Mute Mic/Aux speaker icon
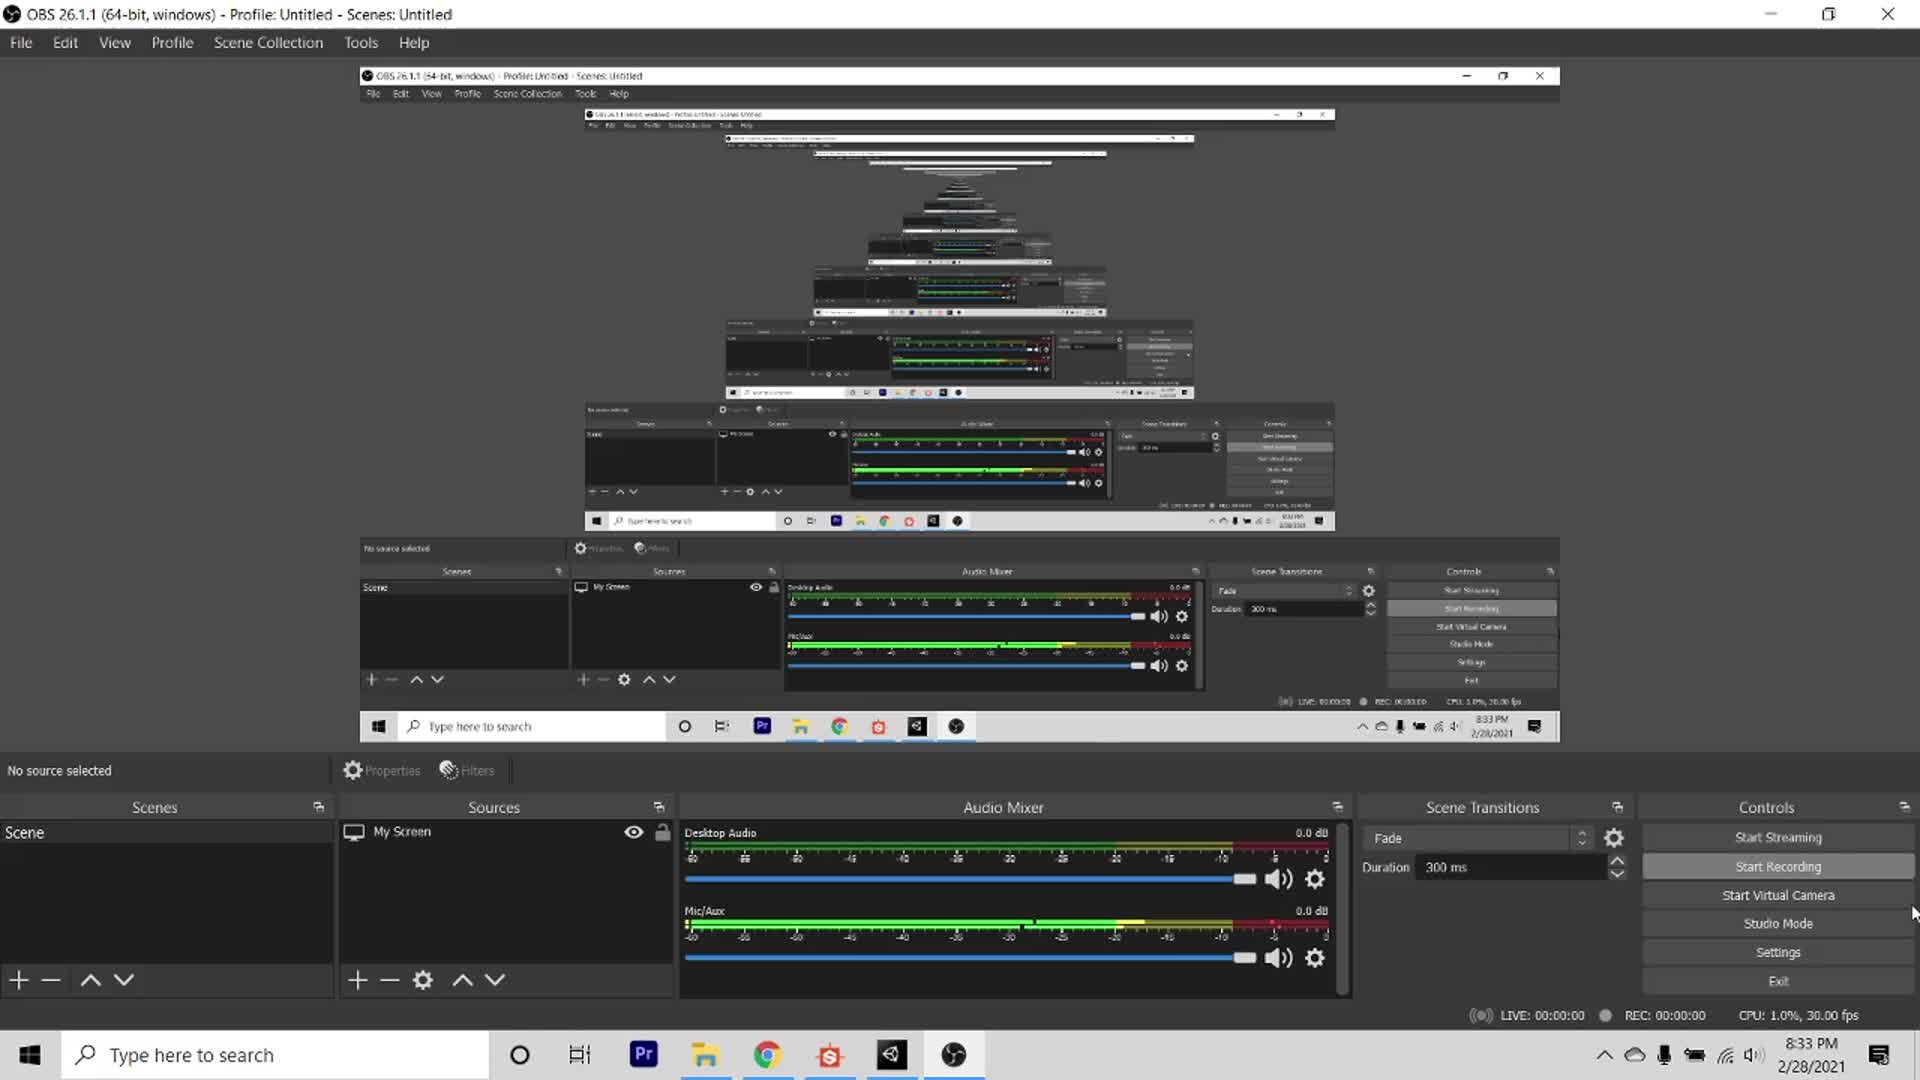Screen dimensions: 1920x1080 click(x=1278, y=958)
